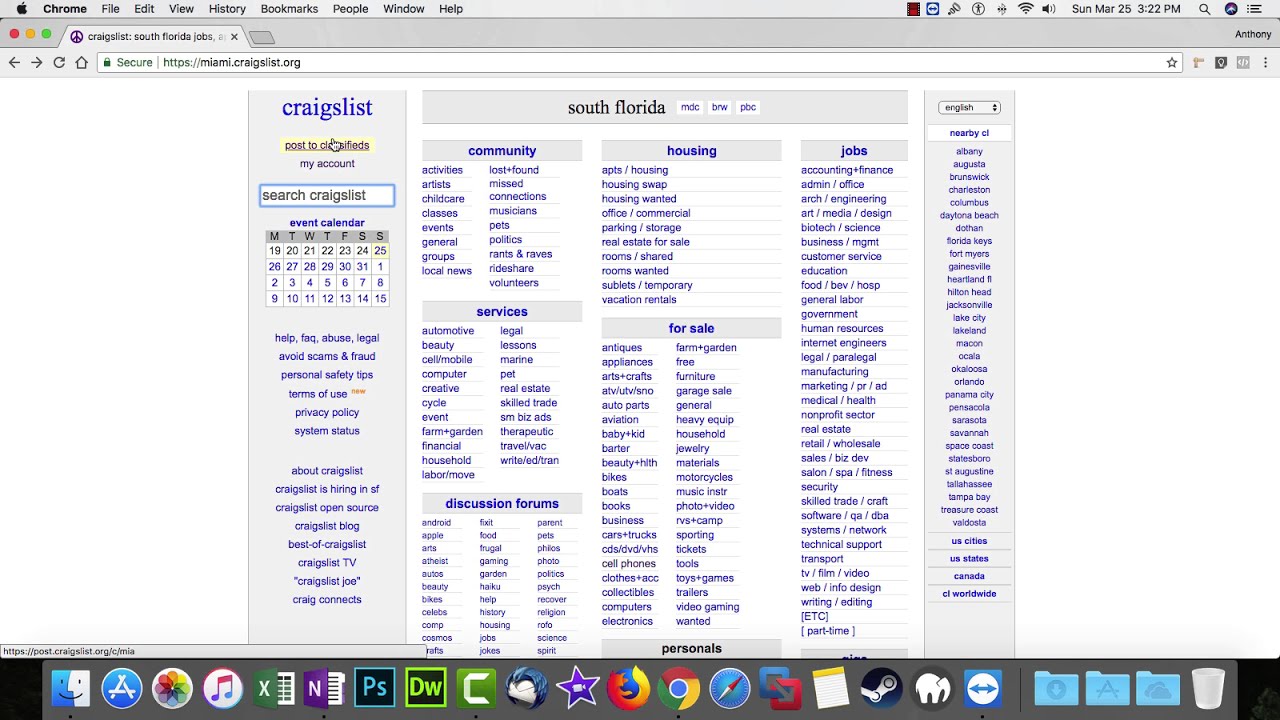The image size is (1280, 720).
Task: Open iTunes from the dock
Action: click(x=223, y=689)
